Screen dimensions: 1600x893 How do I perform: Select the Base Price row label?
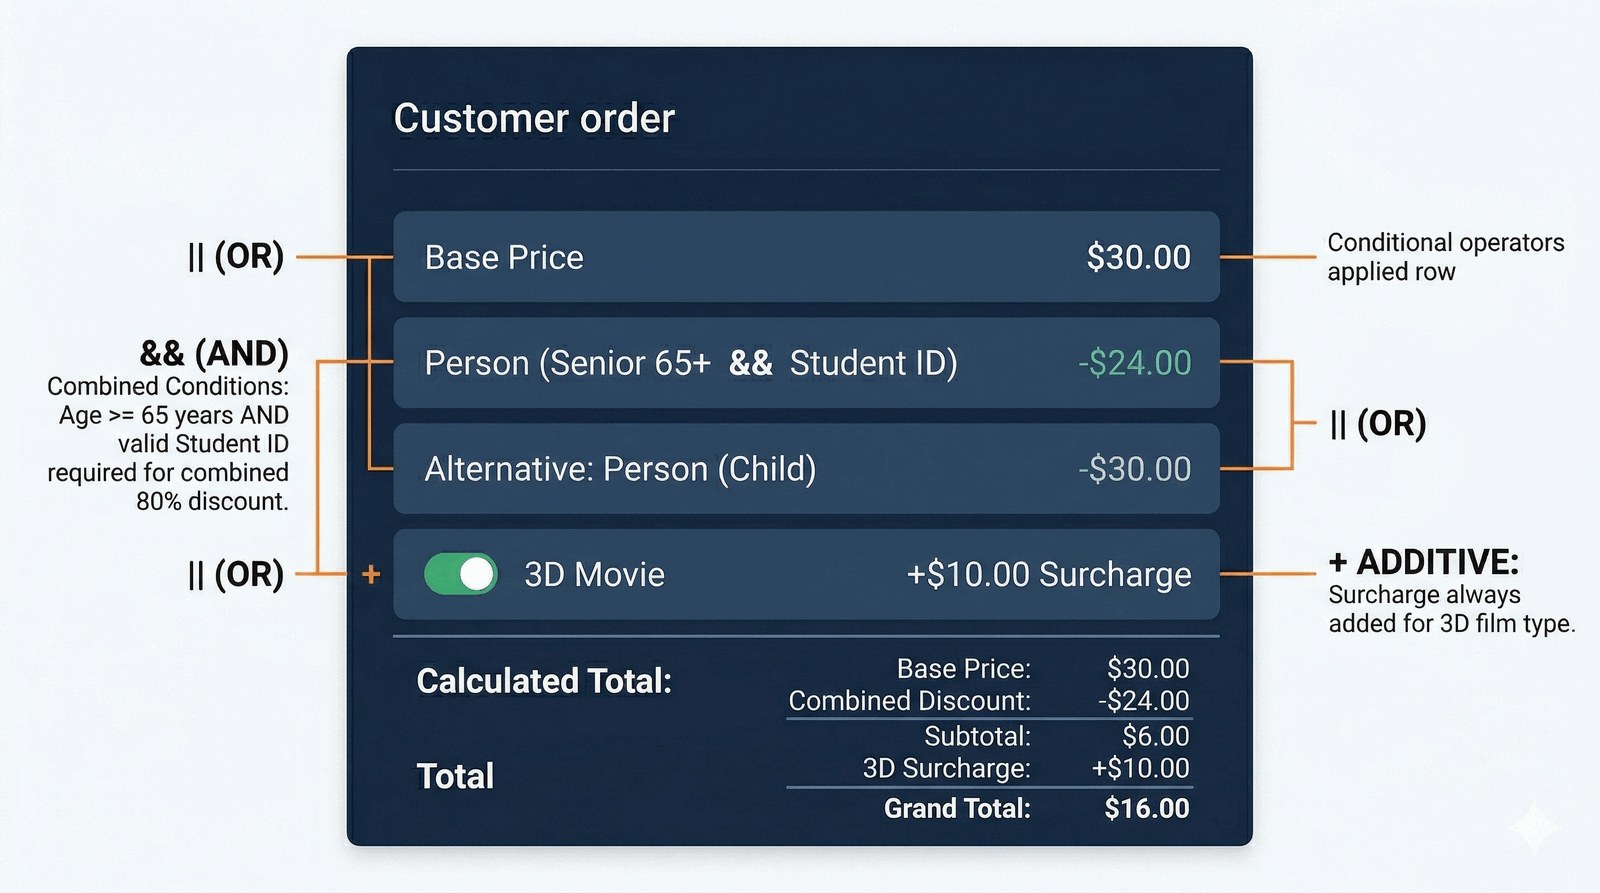[504, 258]
